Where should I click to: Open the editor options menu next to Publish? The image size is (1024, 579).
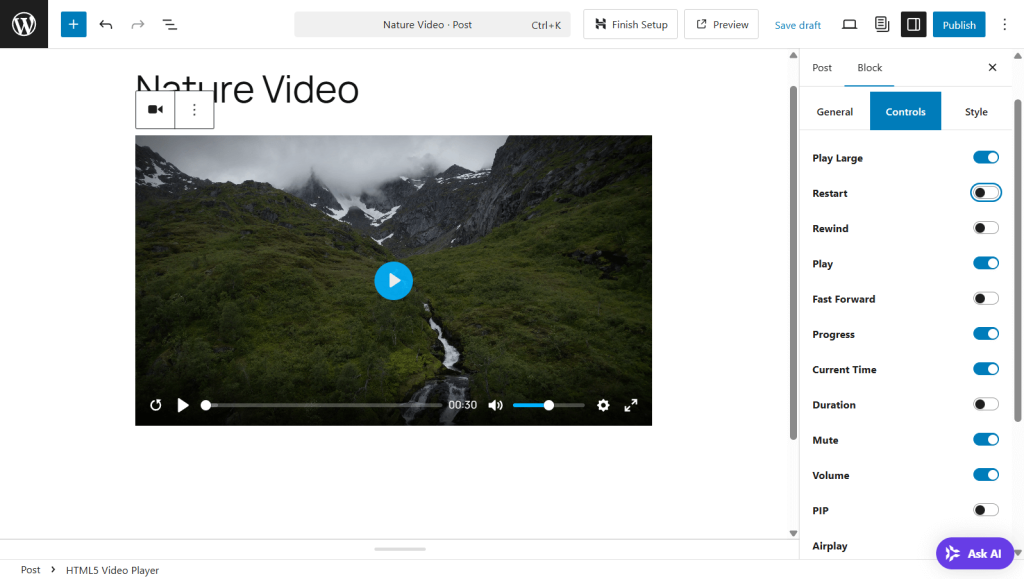(x=1004, y=24)
